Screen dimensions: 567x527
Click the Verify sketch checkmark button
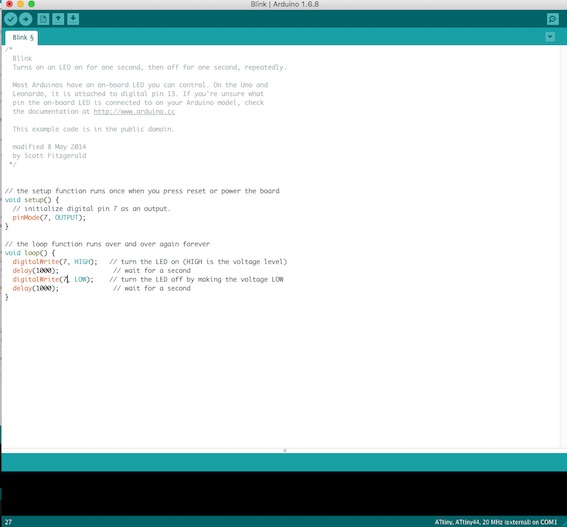(11, 19)
